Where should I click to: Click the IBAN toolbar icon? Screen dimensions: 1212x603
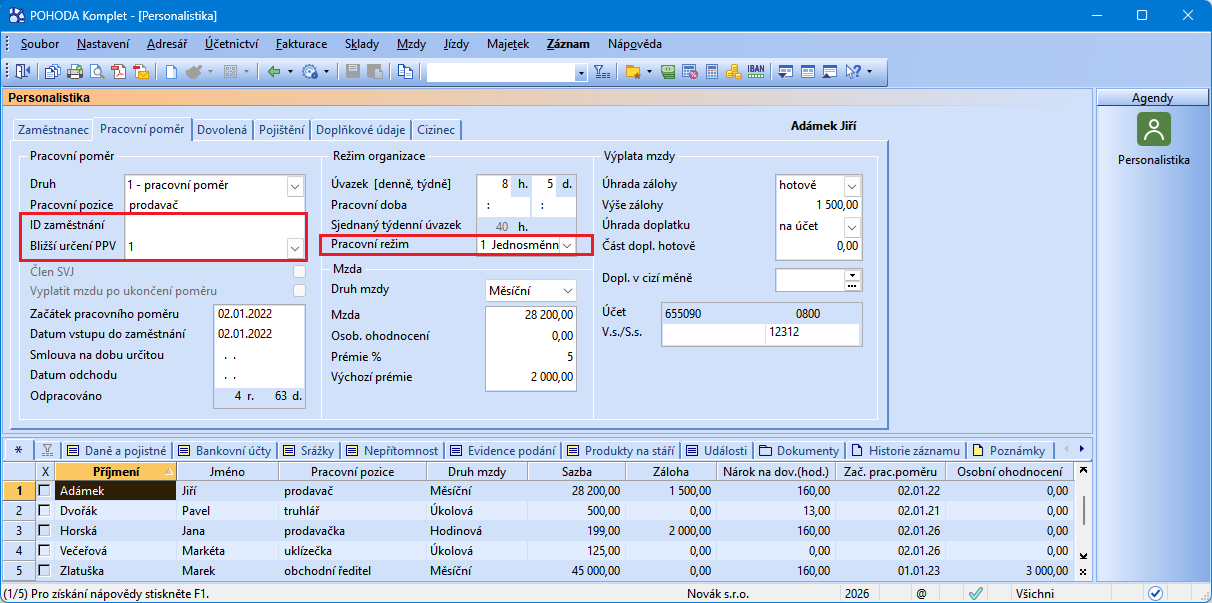click(x=756, y=72)
